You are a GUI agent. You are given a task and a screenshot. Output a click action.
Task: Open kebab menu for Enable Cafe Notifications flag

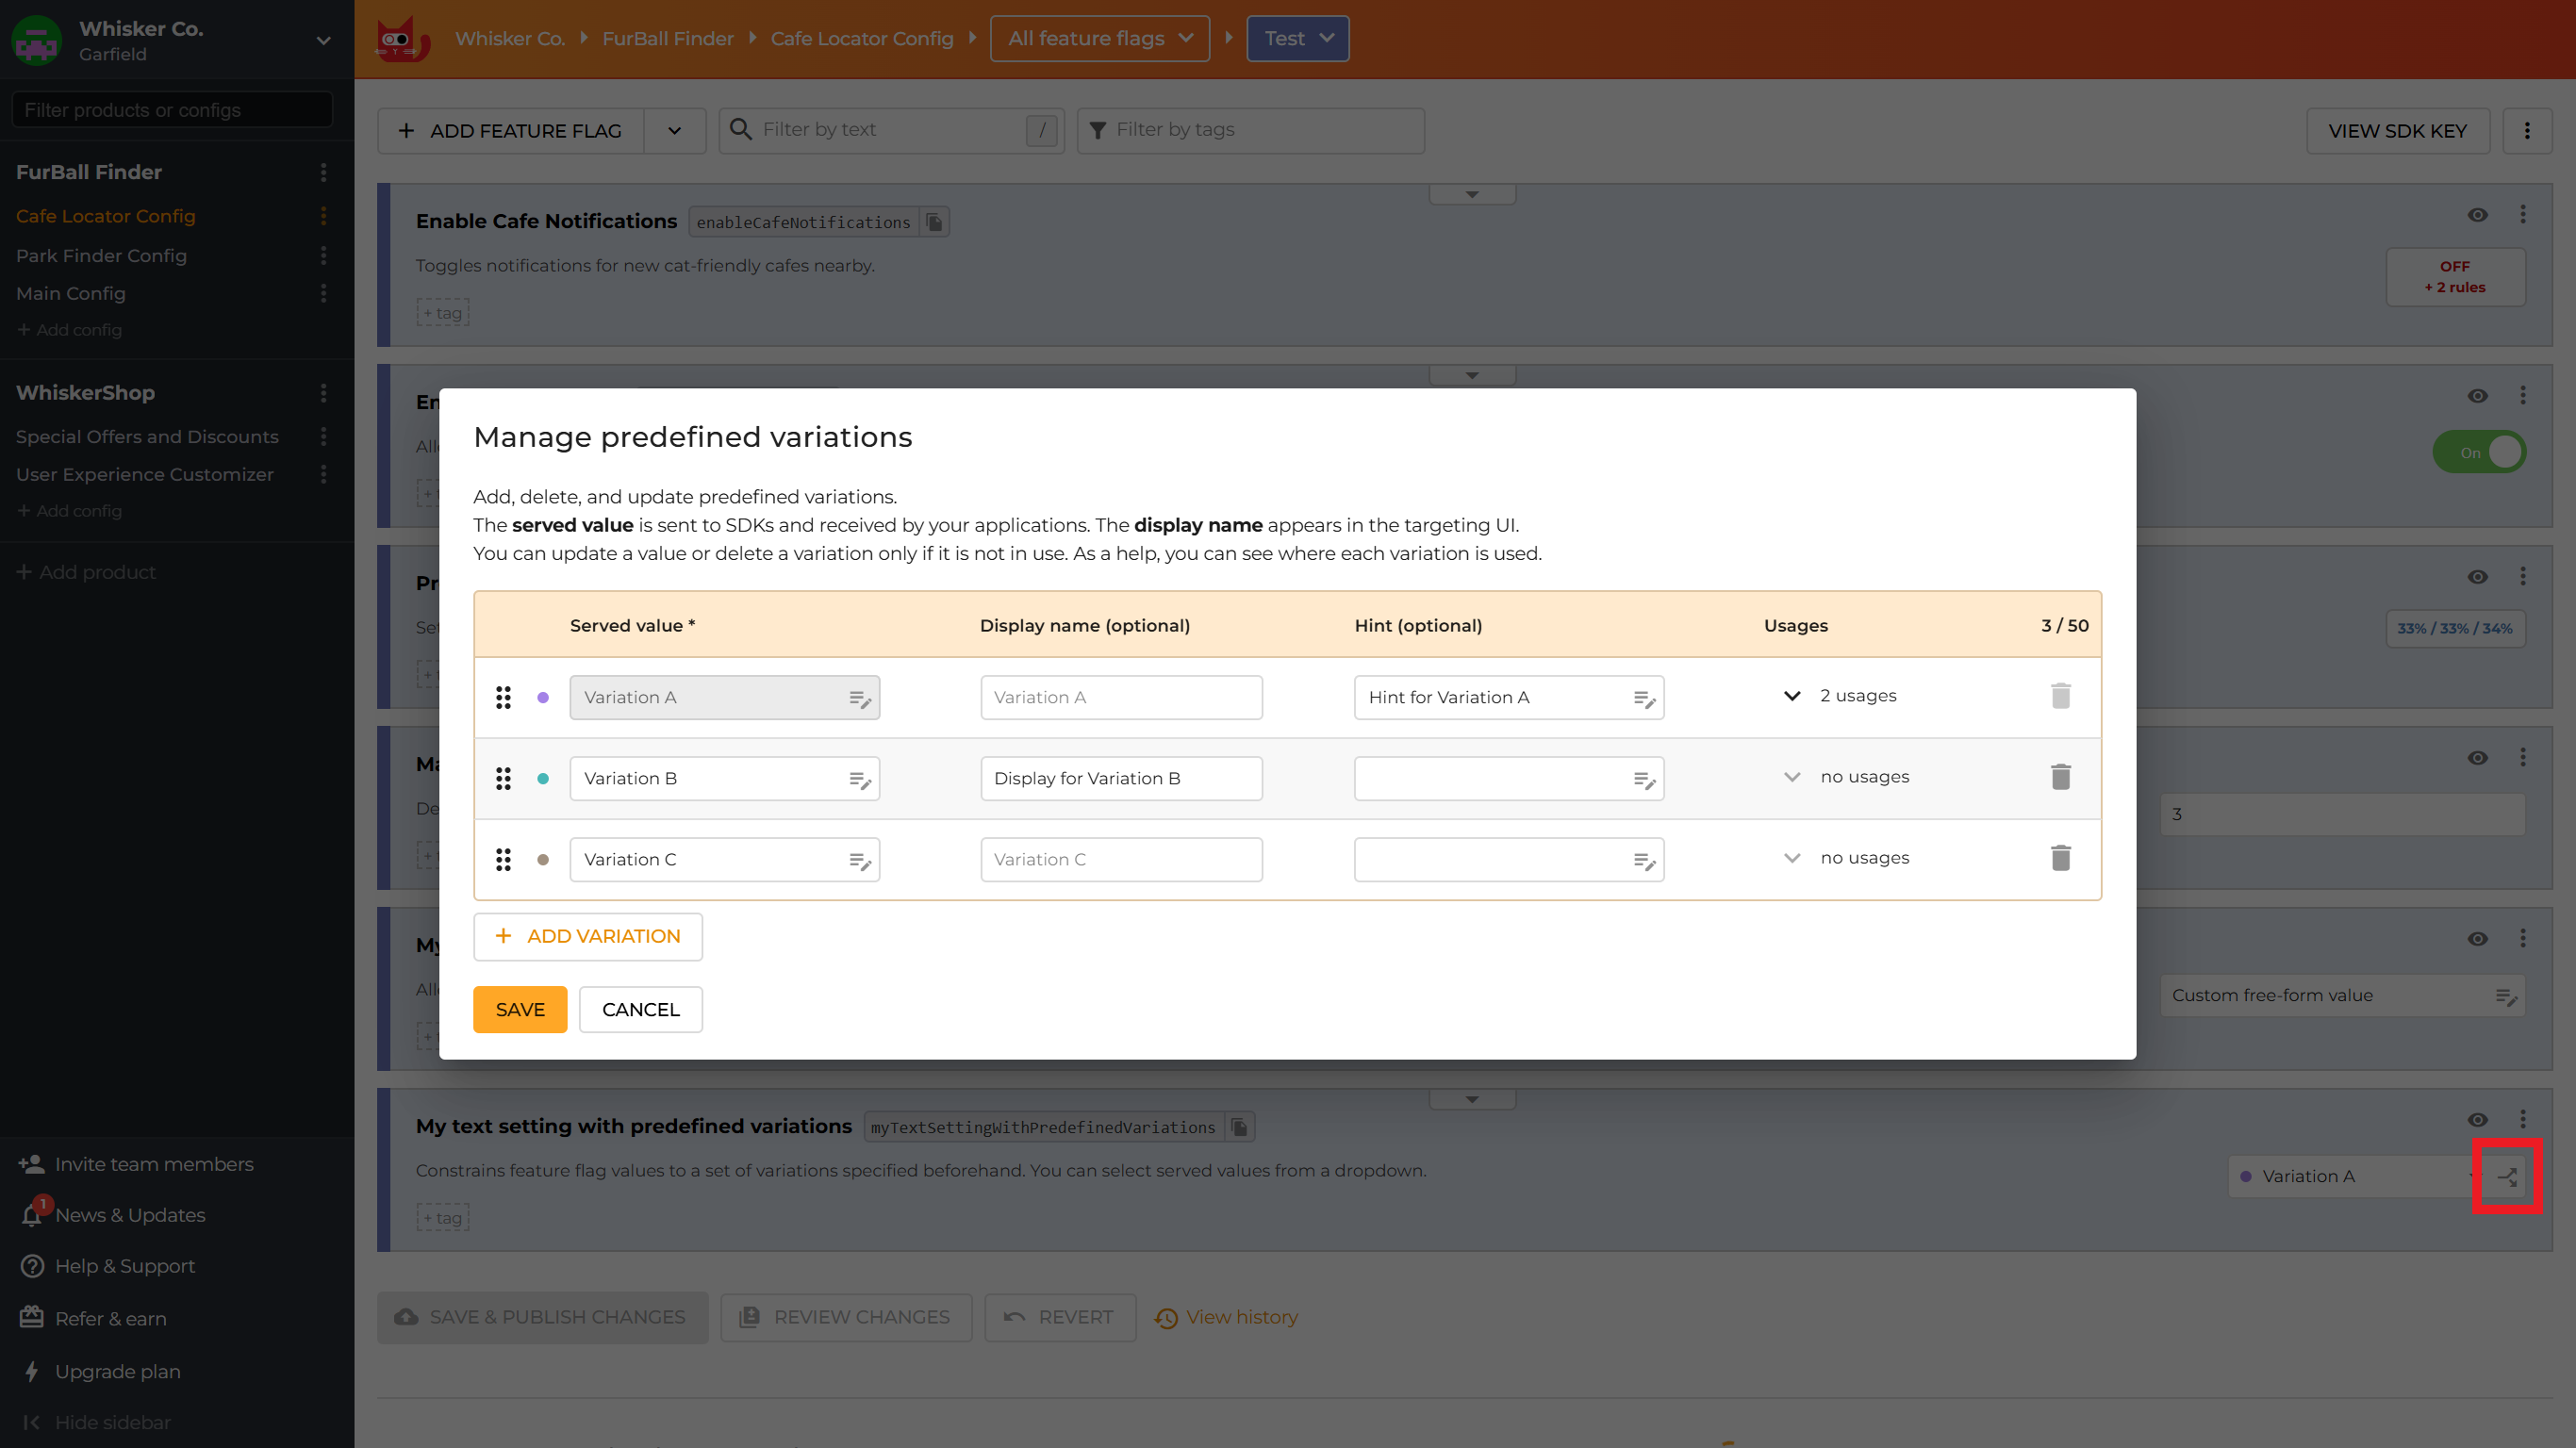coord(2522,214)
